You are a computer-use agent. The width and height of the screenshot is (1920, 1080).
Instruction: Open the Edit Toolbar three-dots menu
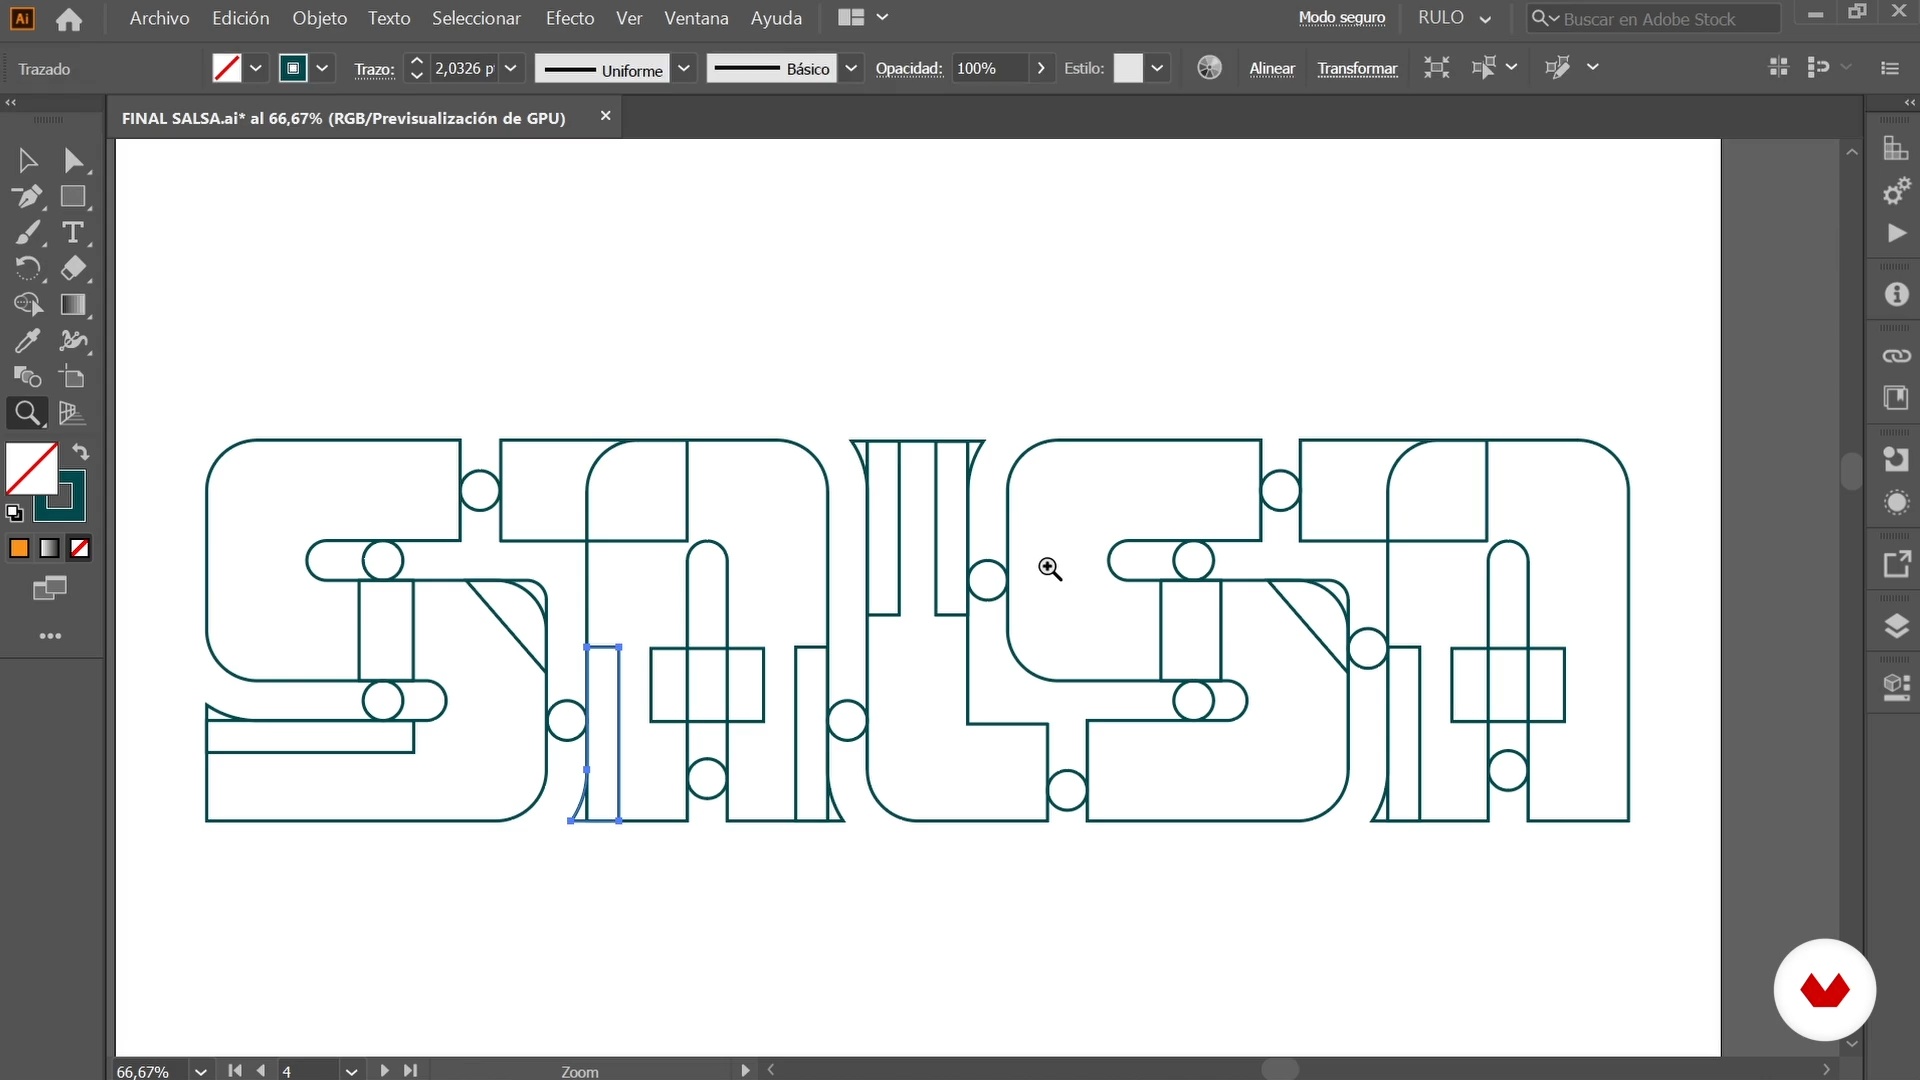click(50, 636)
